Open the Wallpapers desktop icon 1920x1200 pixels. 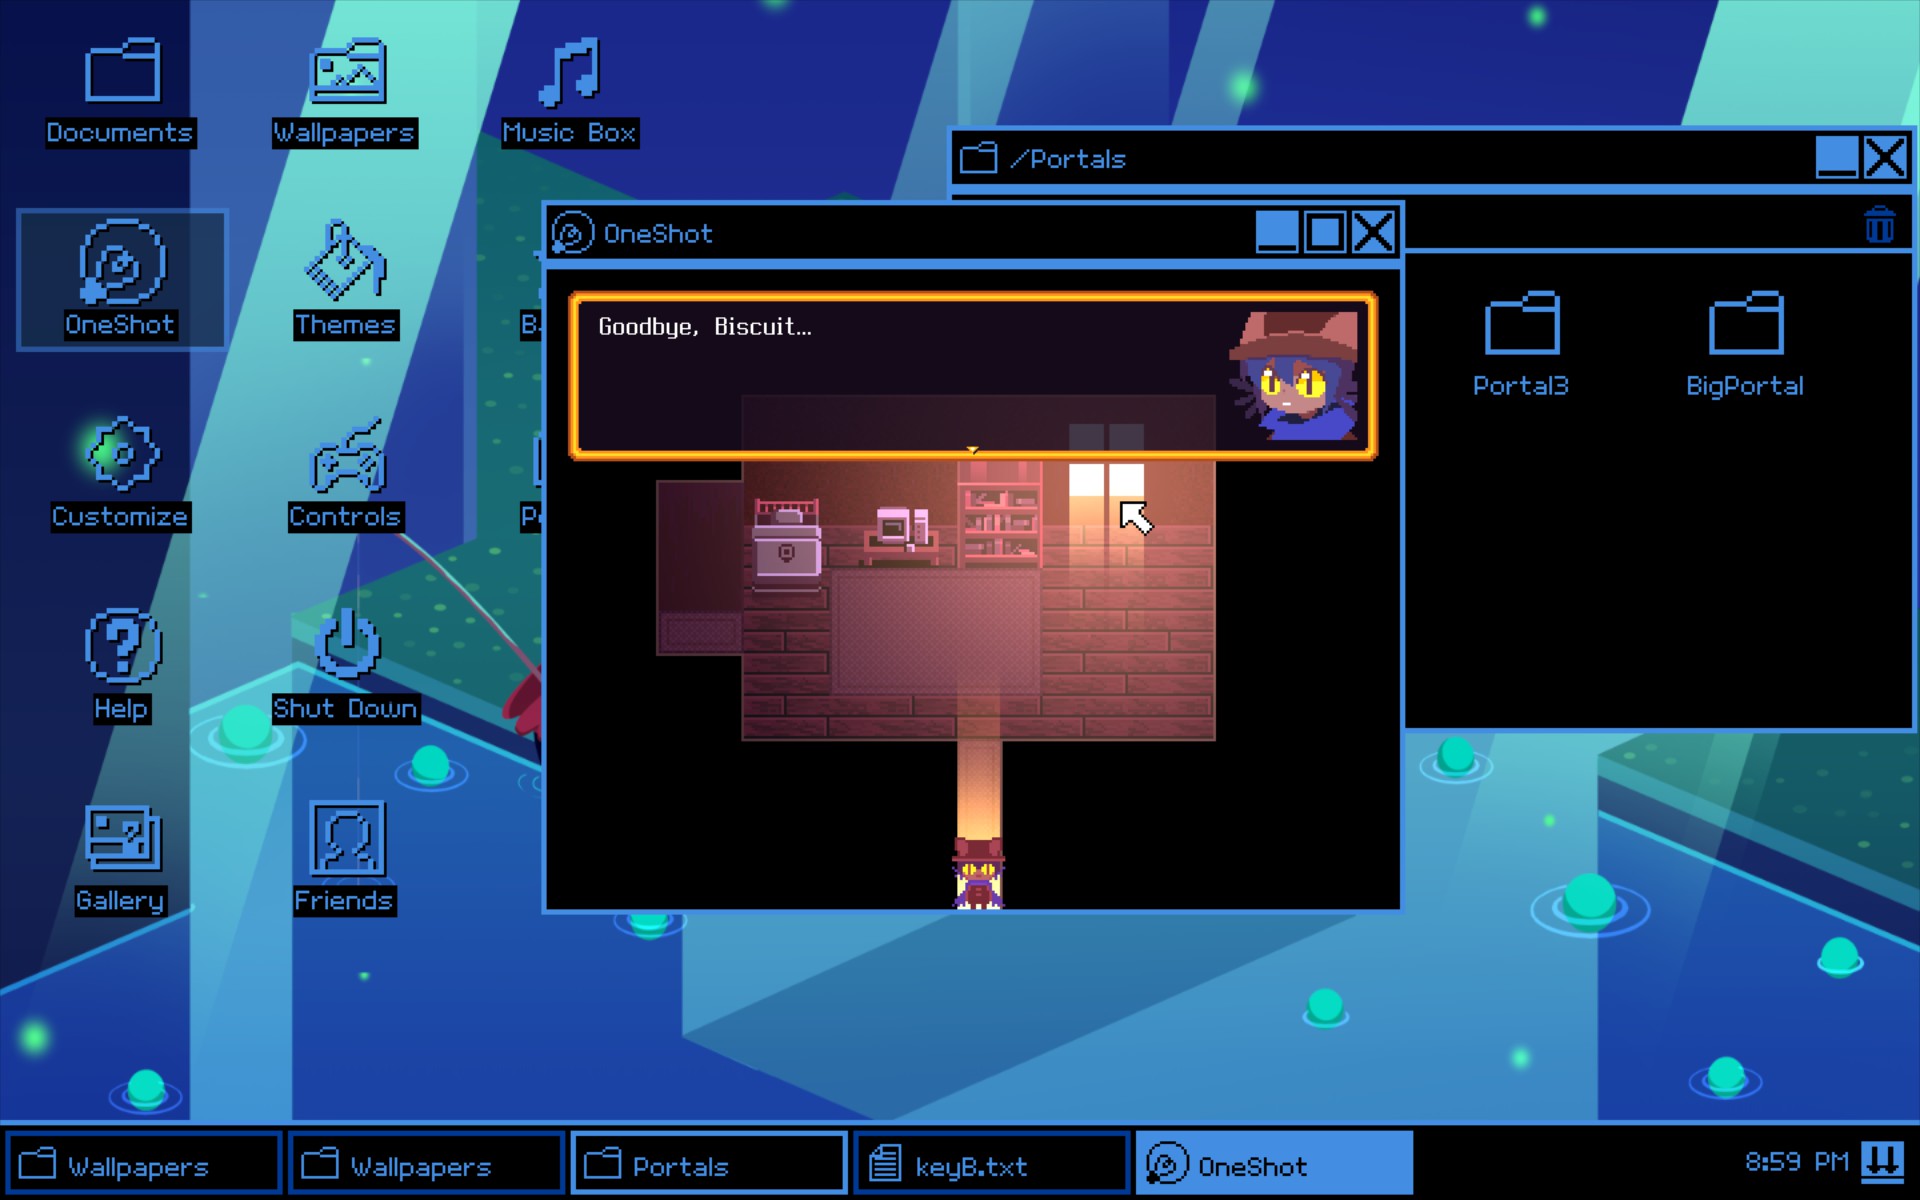[346, 91]
